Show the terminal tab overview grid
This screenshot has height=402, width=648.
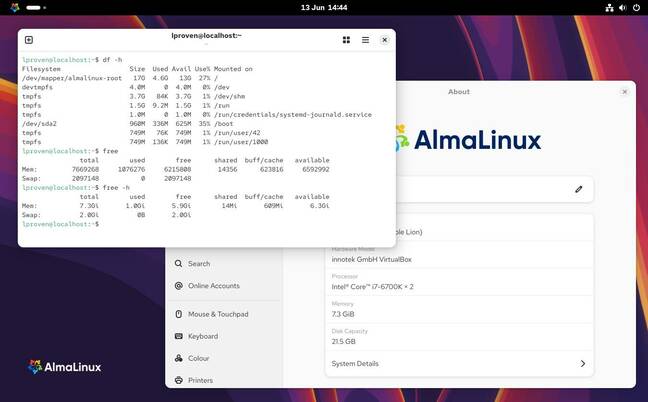(x=346, y=40)
